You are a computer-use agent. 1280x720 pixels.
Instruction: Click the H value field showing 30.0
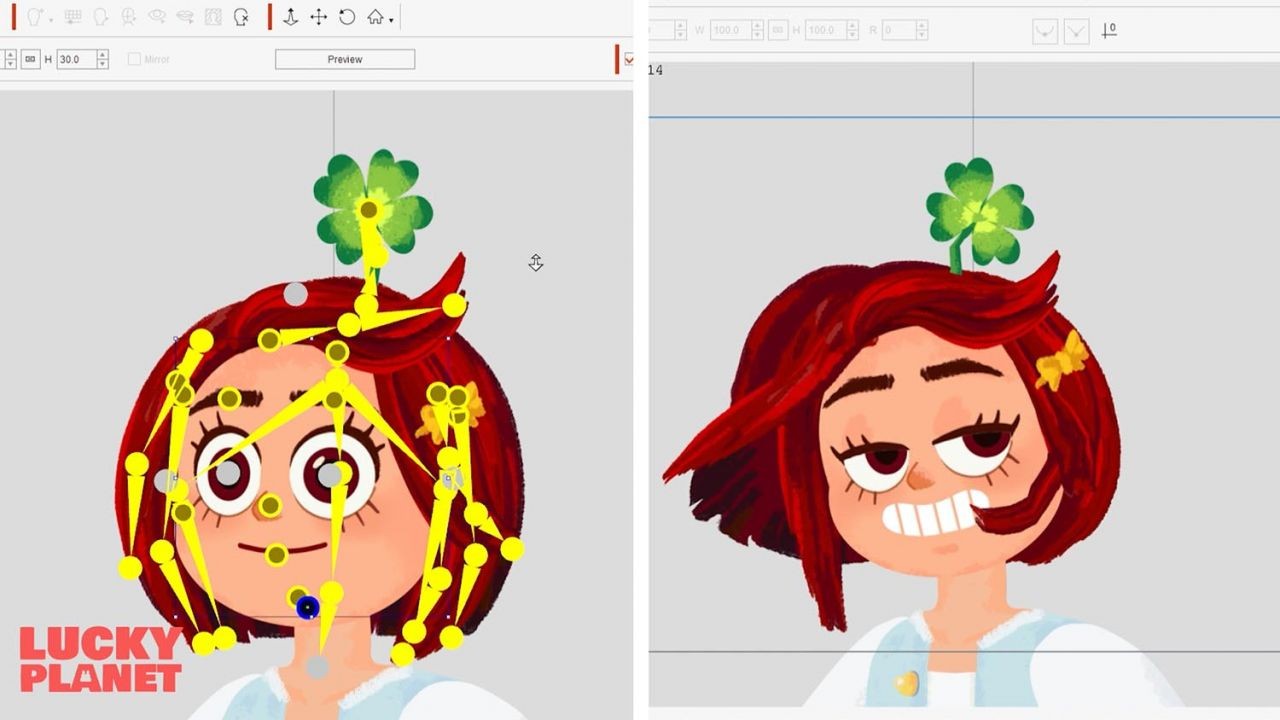(x=75, y=60)
